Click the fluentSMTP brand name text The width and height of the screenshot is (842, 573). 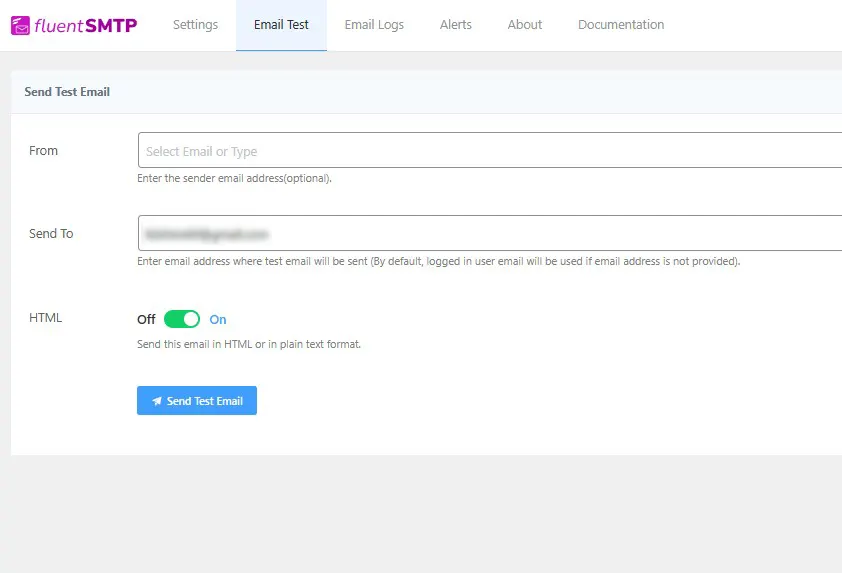(85, 25)
